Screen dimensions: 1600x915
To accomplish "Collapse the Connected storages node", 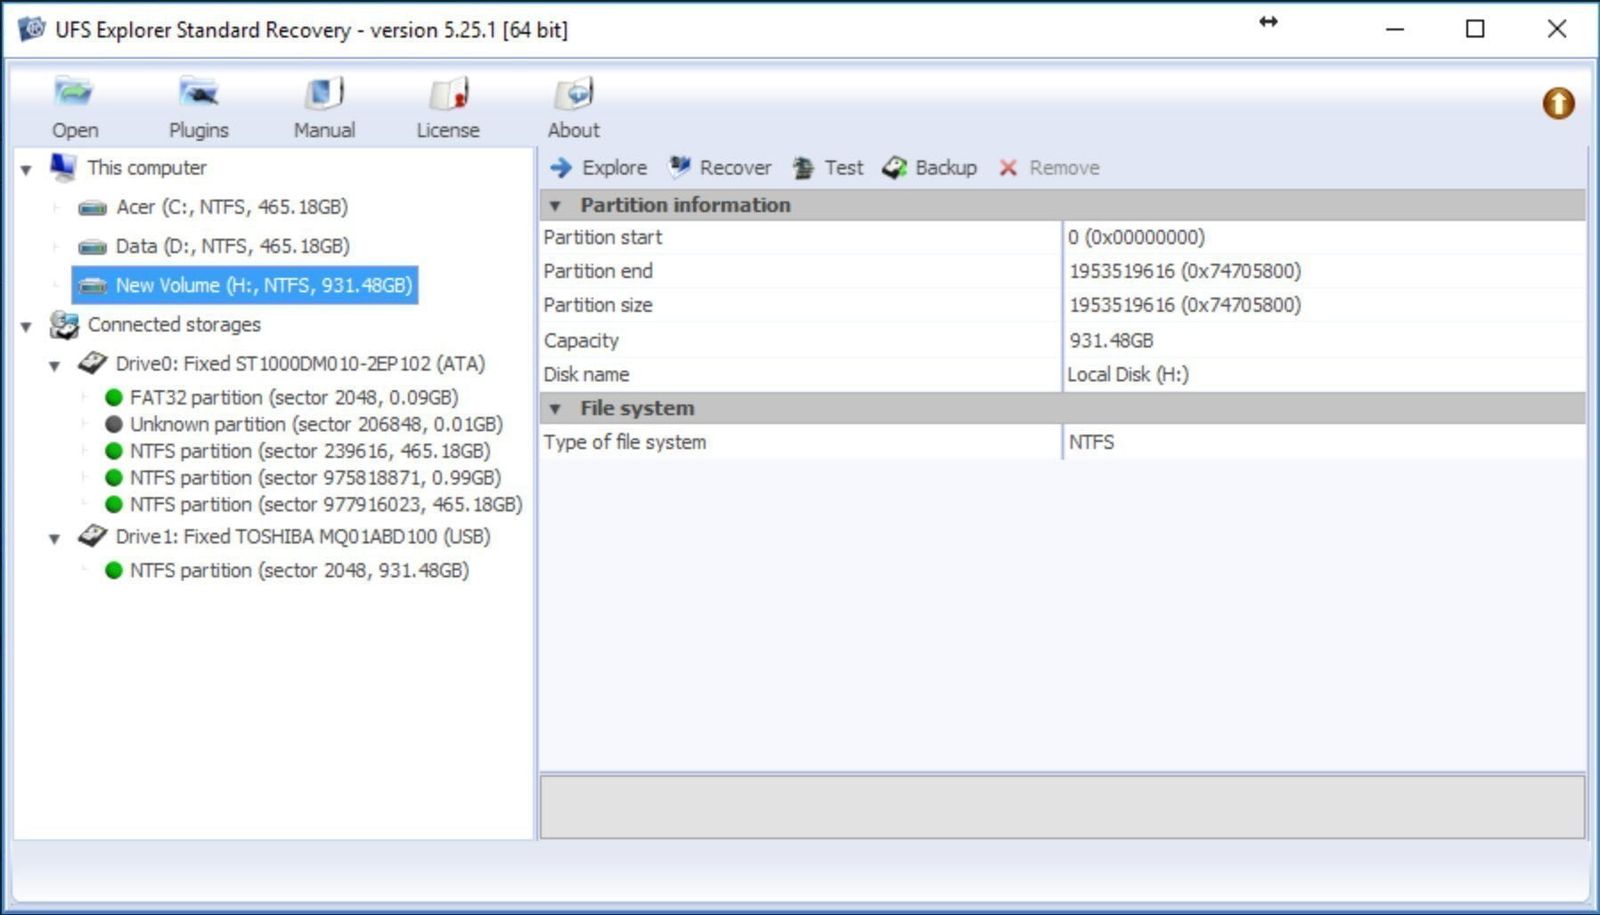I will [27, 326].
